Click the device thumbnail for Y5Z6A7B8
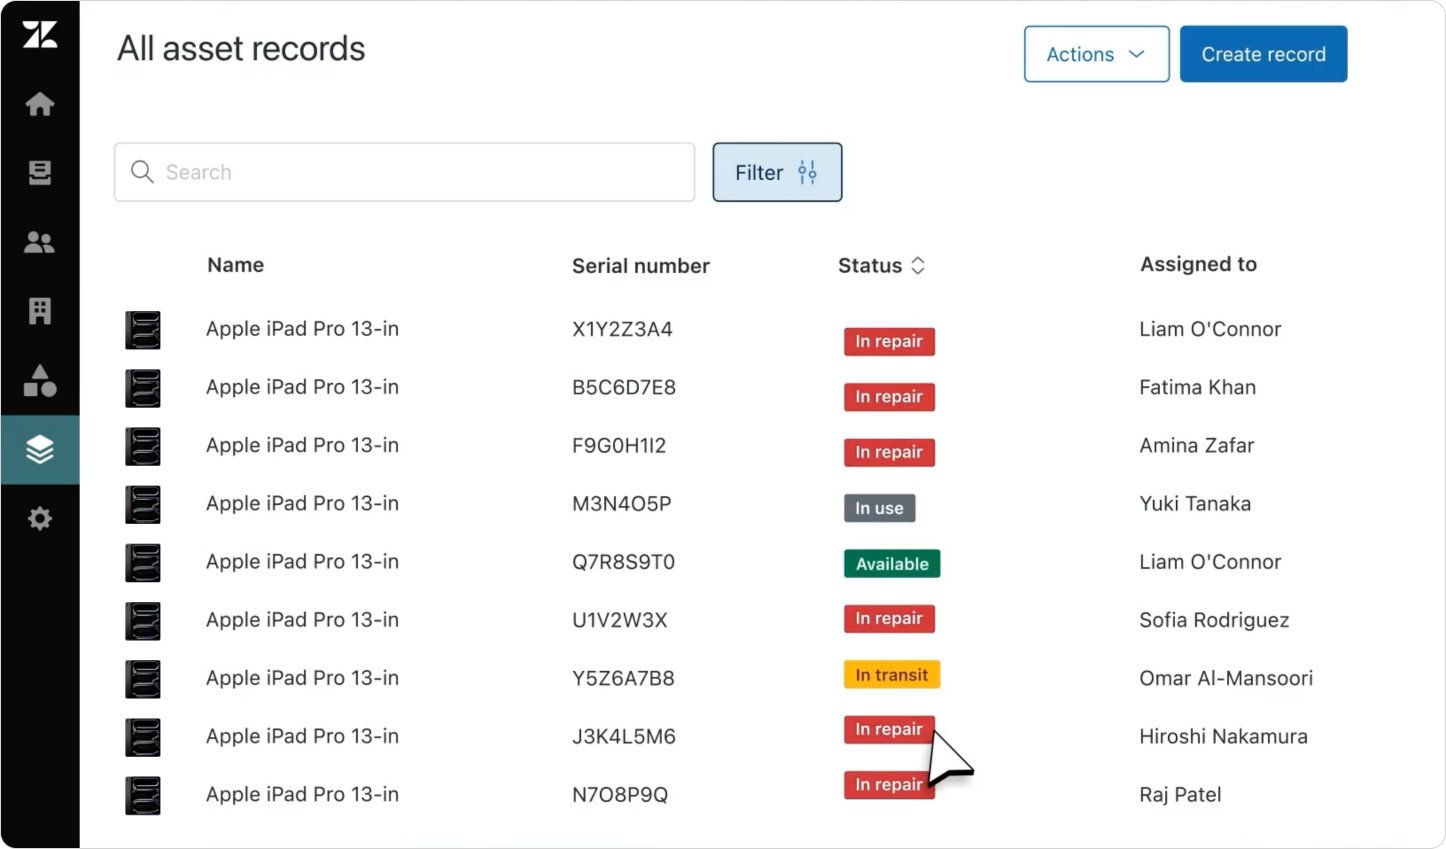Viewport: 1446px width, 849px height. tap(143, 679)
